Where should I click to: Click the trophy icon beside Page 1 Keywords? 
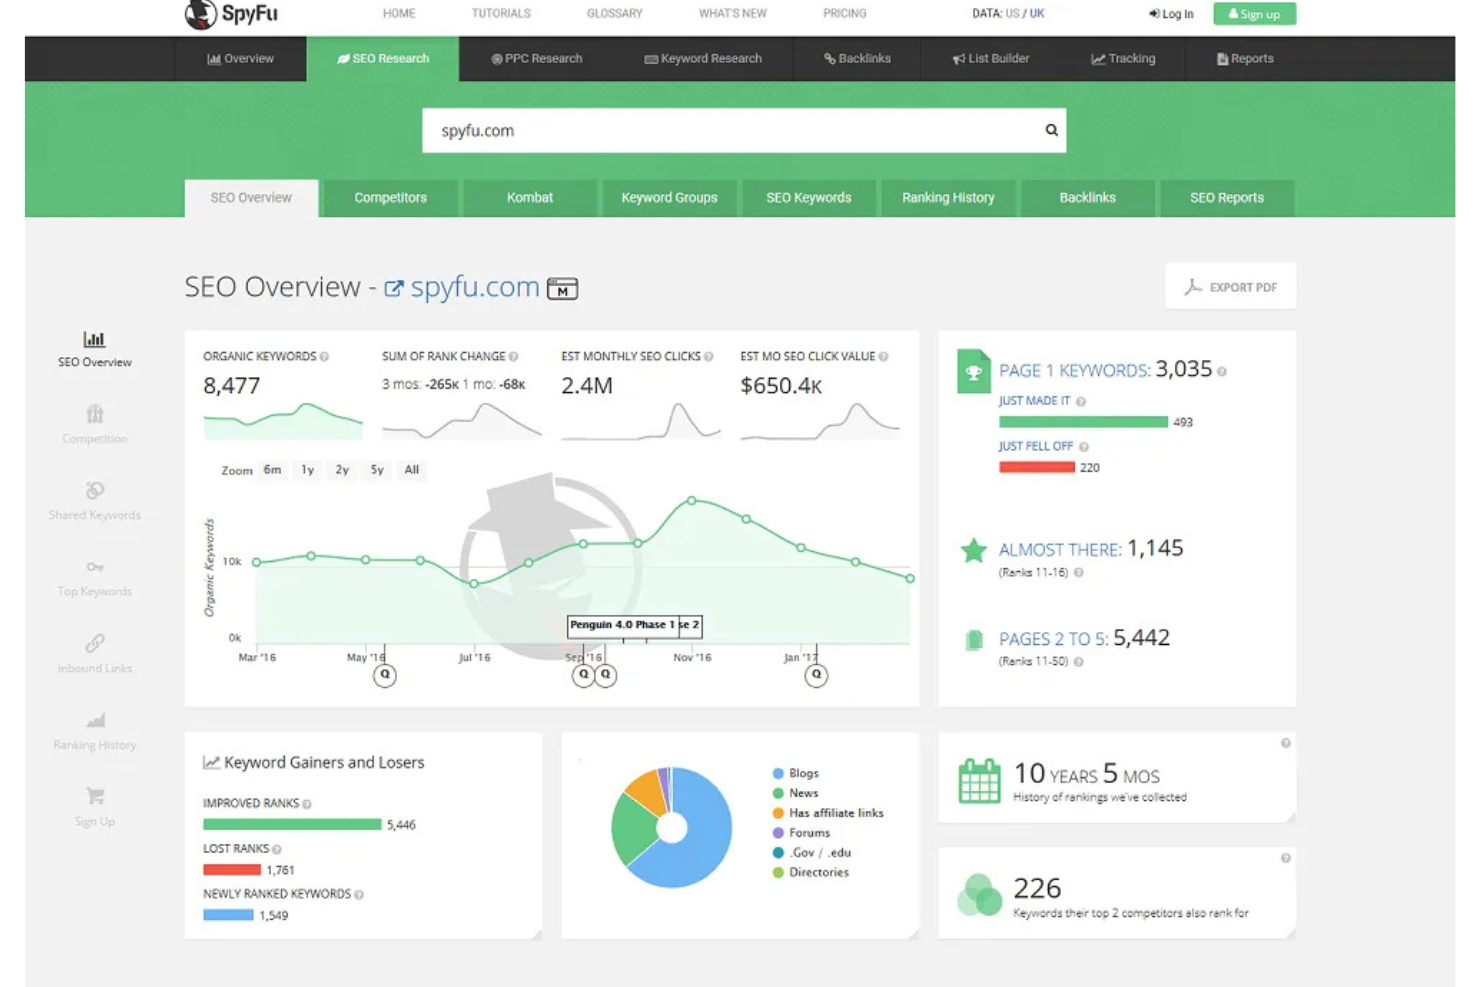973,371
